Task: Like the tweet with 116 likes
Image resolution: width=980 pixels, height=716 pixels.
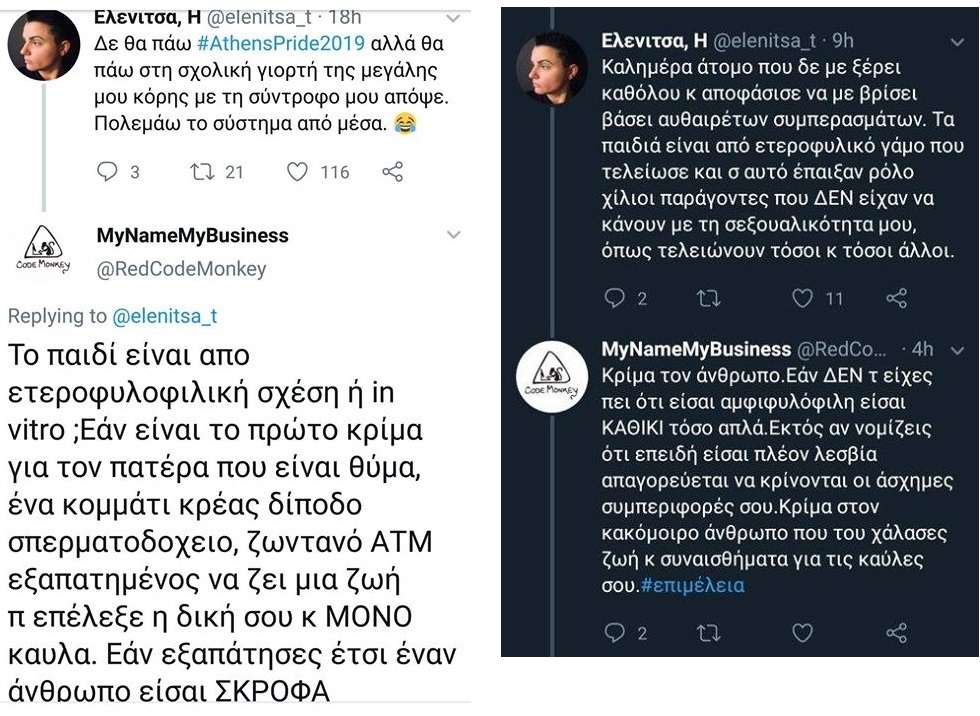Action: 298,172
